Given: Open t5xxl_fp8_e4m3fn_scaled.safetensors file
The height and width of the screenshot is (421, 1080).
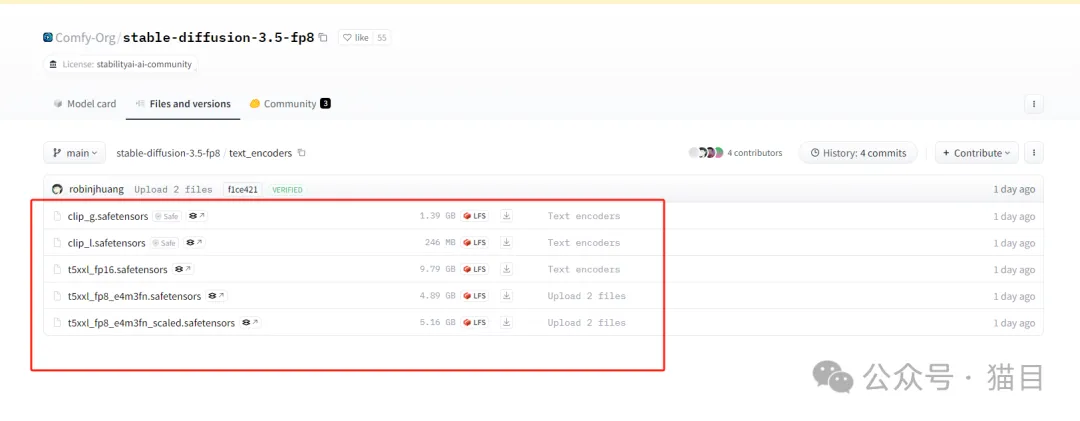Looking at the screenshot, I should (151, 322).
